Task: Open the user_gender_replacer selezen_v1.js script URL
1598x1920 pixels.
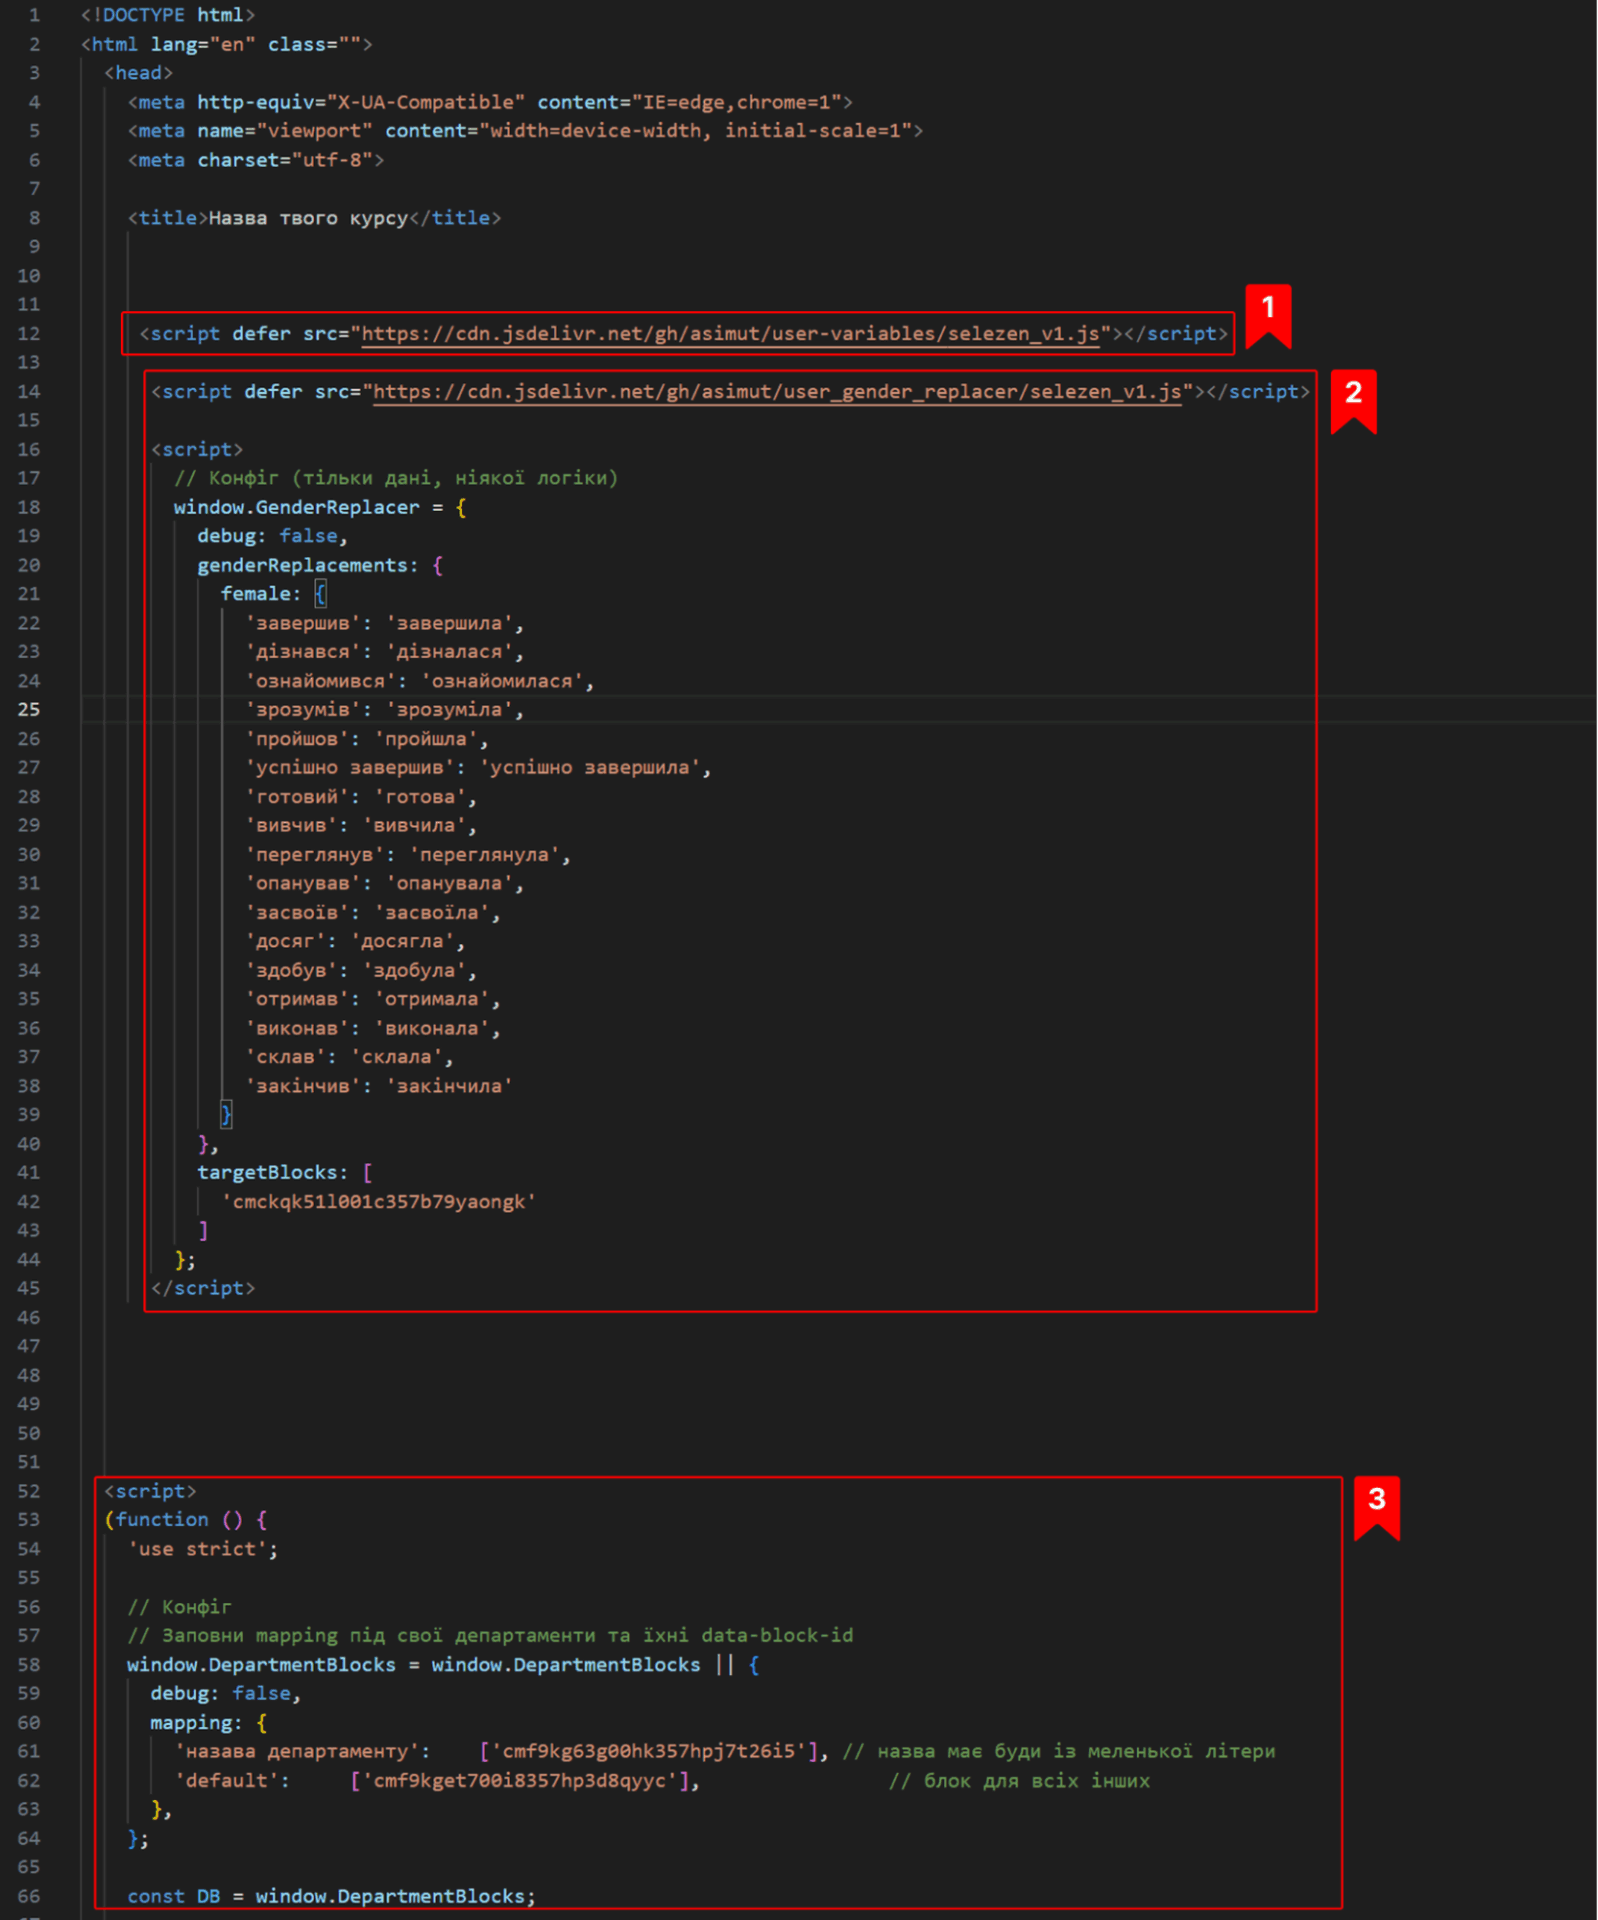Action: [776, 392]
